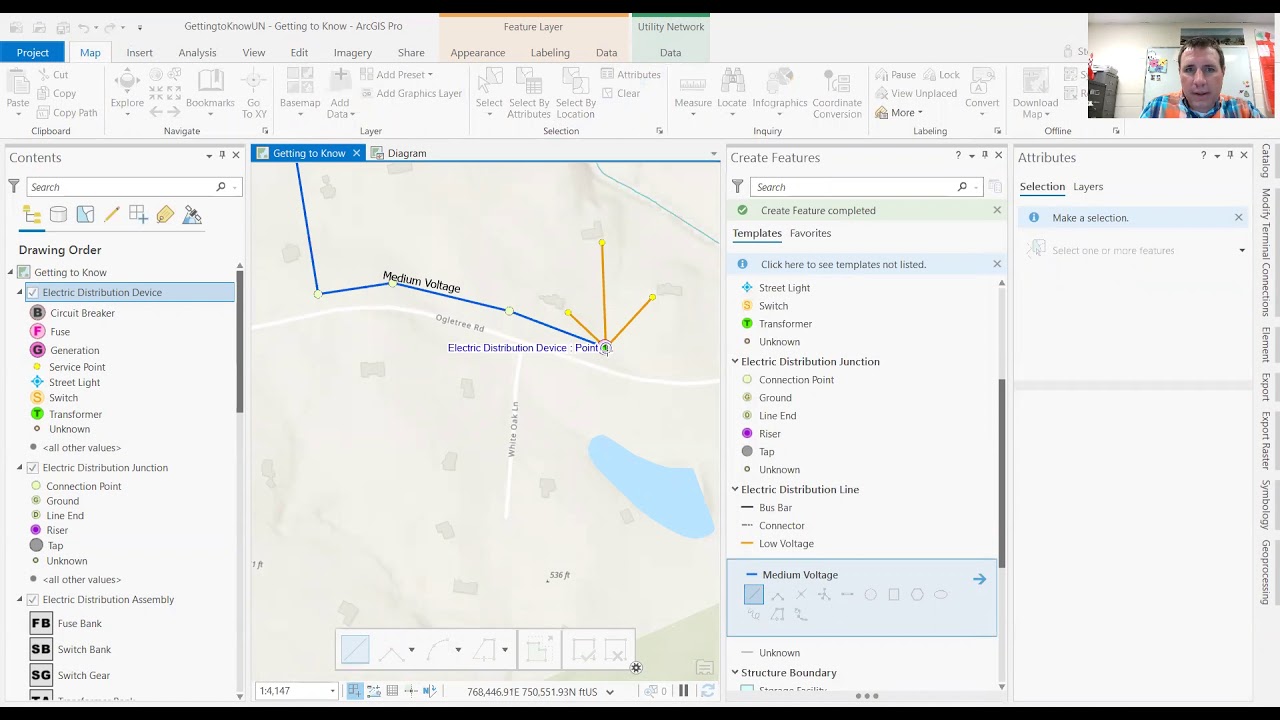The image size is (1280, 720).
Task: Switch to the Insert ribbon tab
Action: pyautogui.click(x=140, y=53)
